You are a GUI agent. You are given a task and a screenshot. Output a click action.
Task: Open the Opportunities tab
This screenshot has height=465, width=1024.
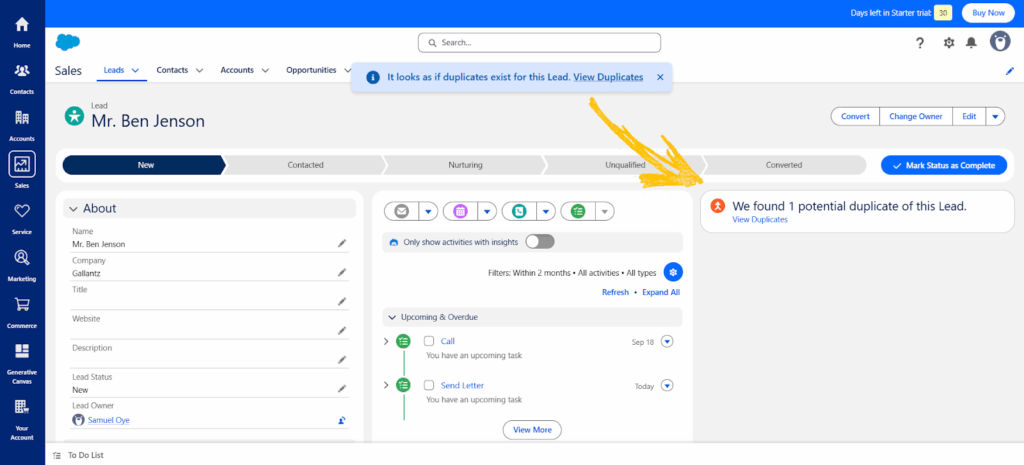pyautogui.click(x=311, y=70)
